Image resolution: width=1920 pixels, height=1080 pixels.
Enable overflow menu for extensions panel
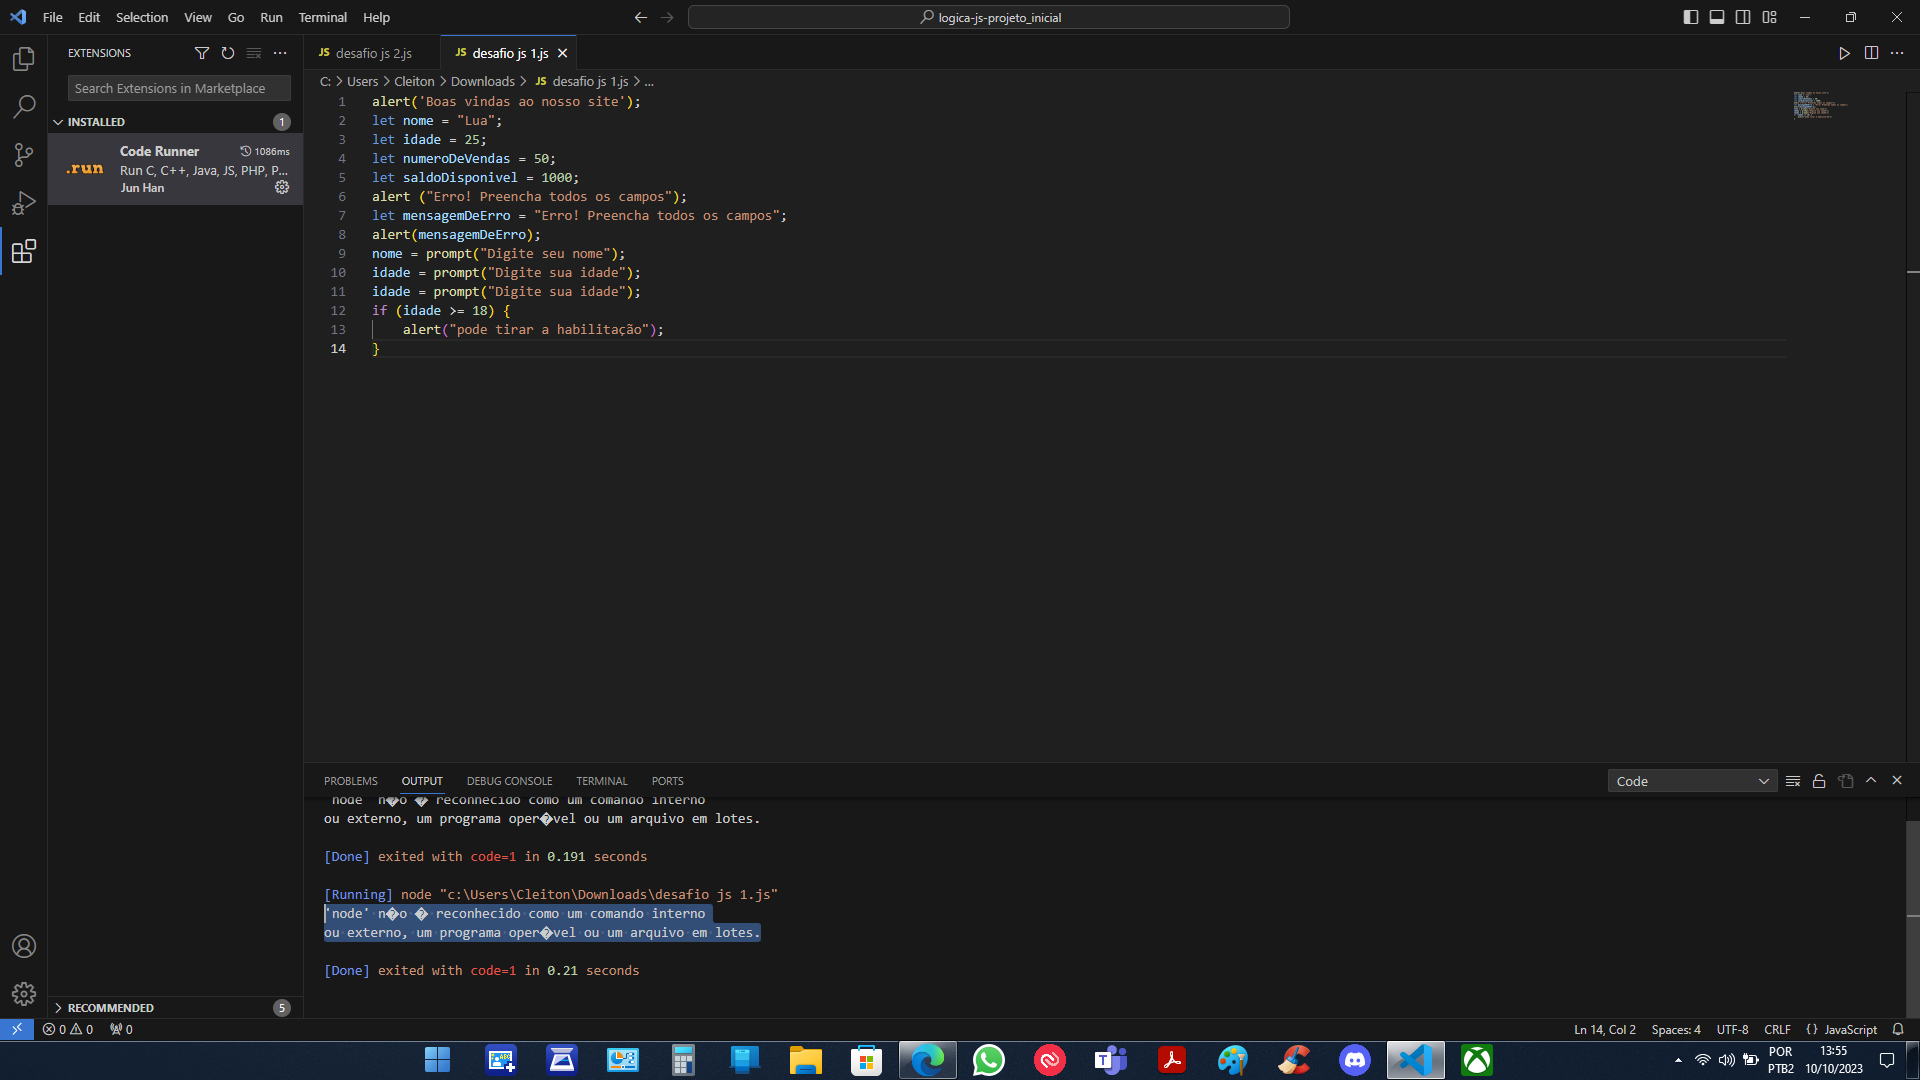tap(280, 51)
